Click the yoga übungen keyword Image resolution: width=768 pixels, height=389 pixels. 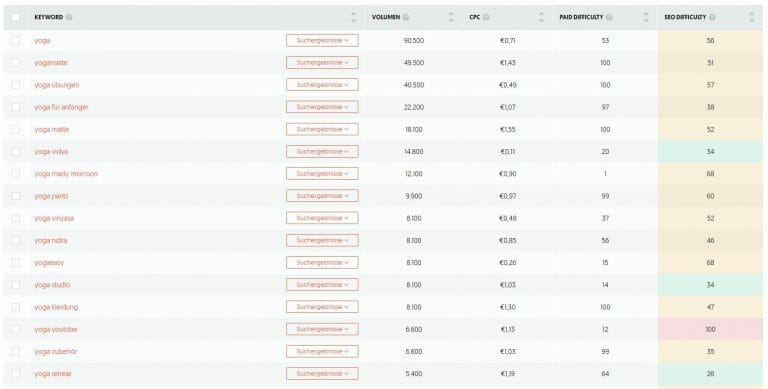coord(57,85)
